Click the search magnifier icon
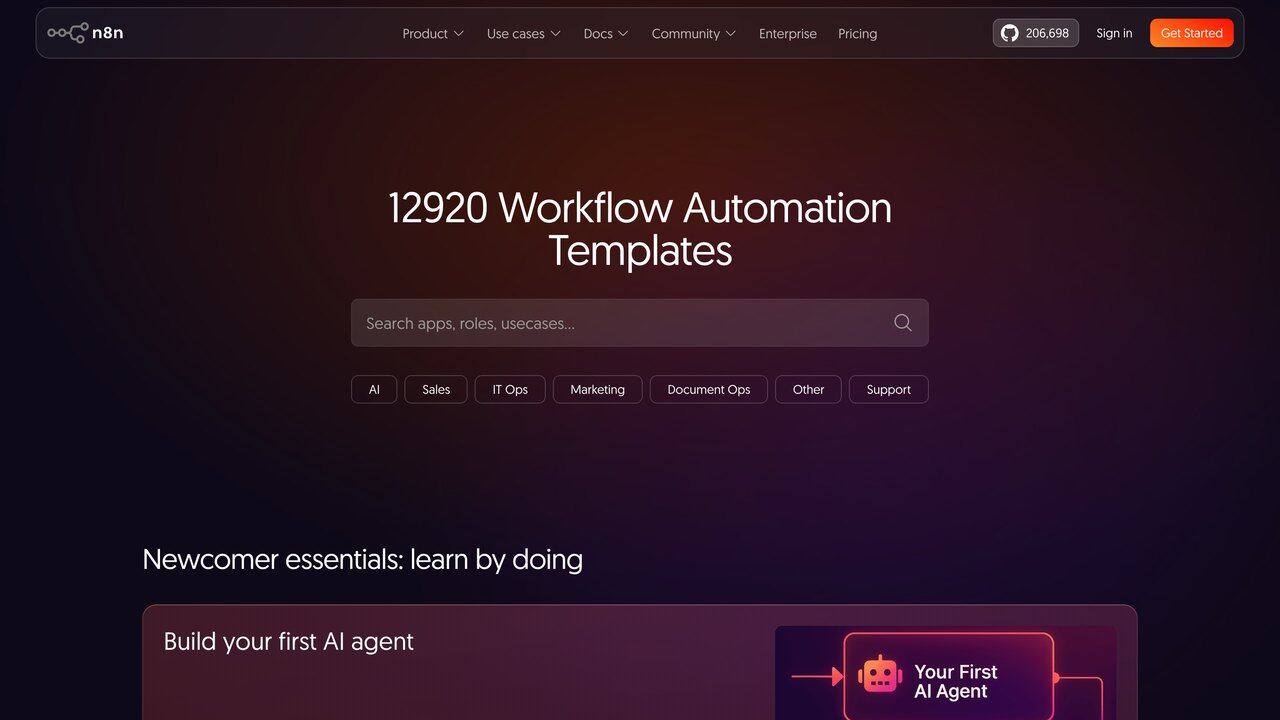Image resolution: width=1280 pixels, height=720 pixels. (902, 323)
